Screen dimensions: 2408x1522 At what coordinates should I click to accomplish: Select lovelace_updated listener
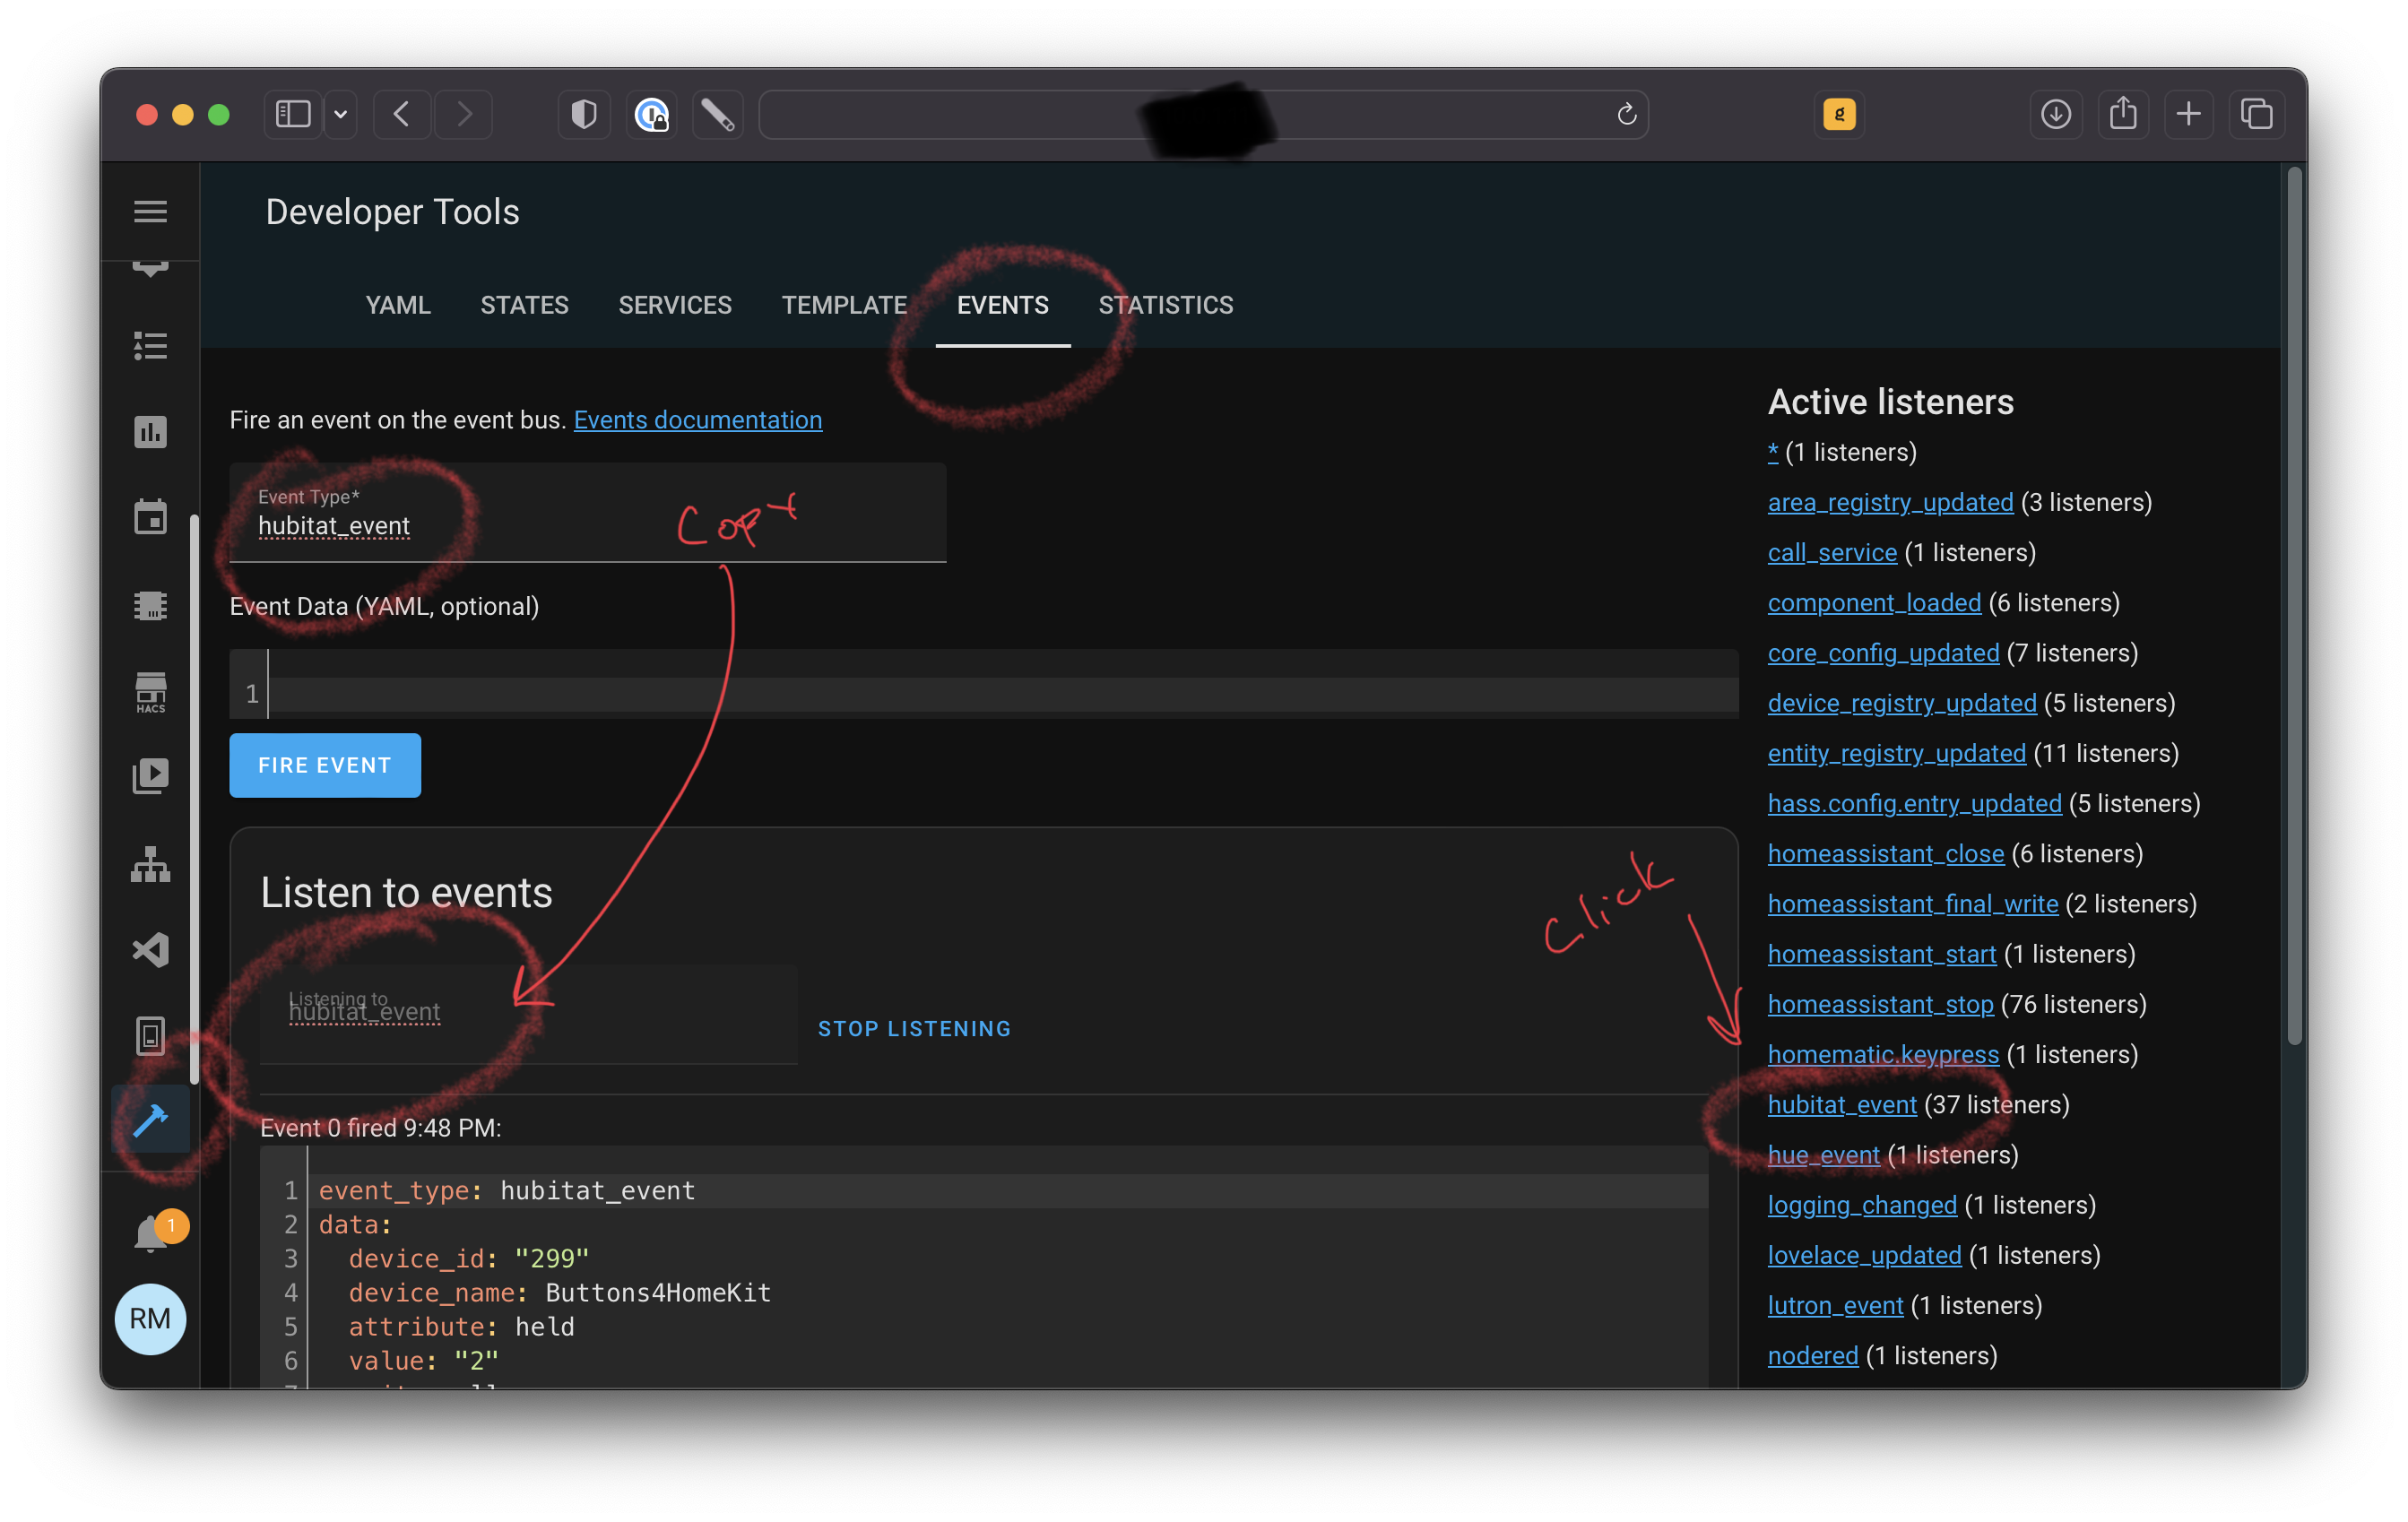coord(1864,1255)
